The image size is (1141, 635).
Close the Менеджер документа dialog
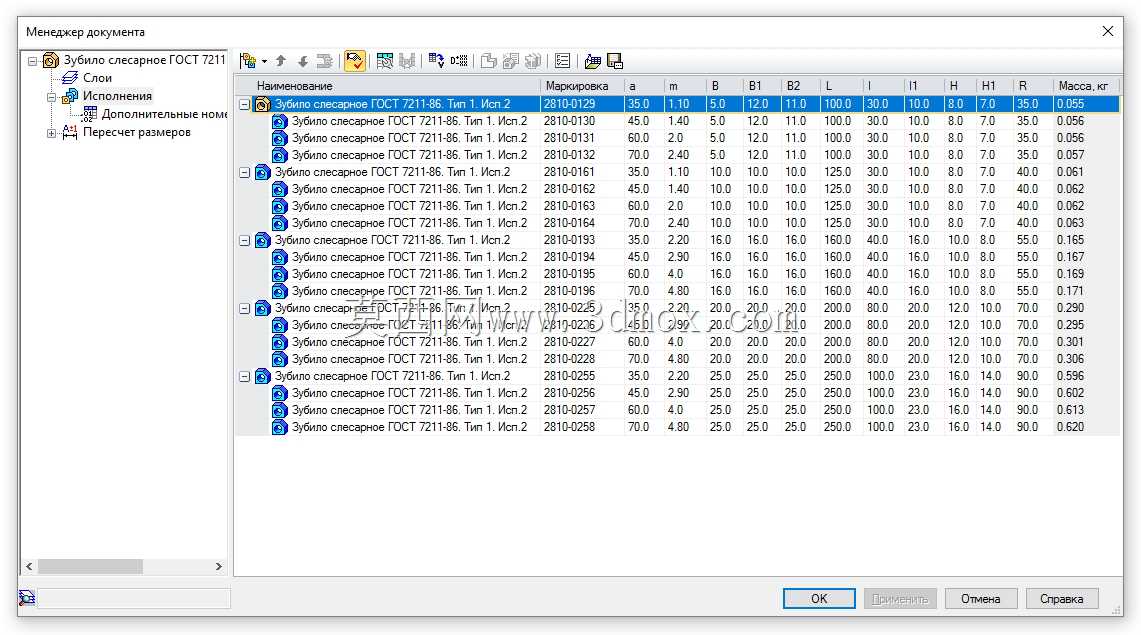[x=1108, y=31]
